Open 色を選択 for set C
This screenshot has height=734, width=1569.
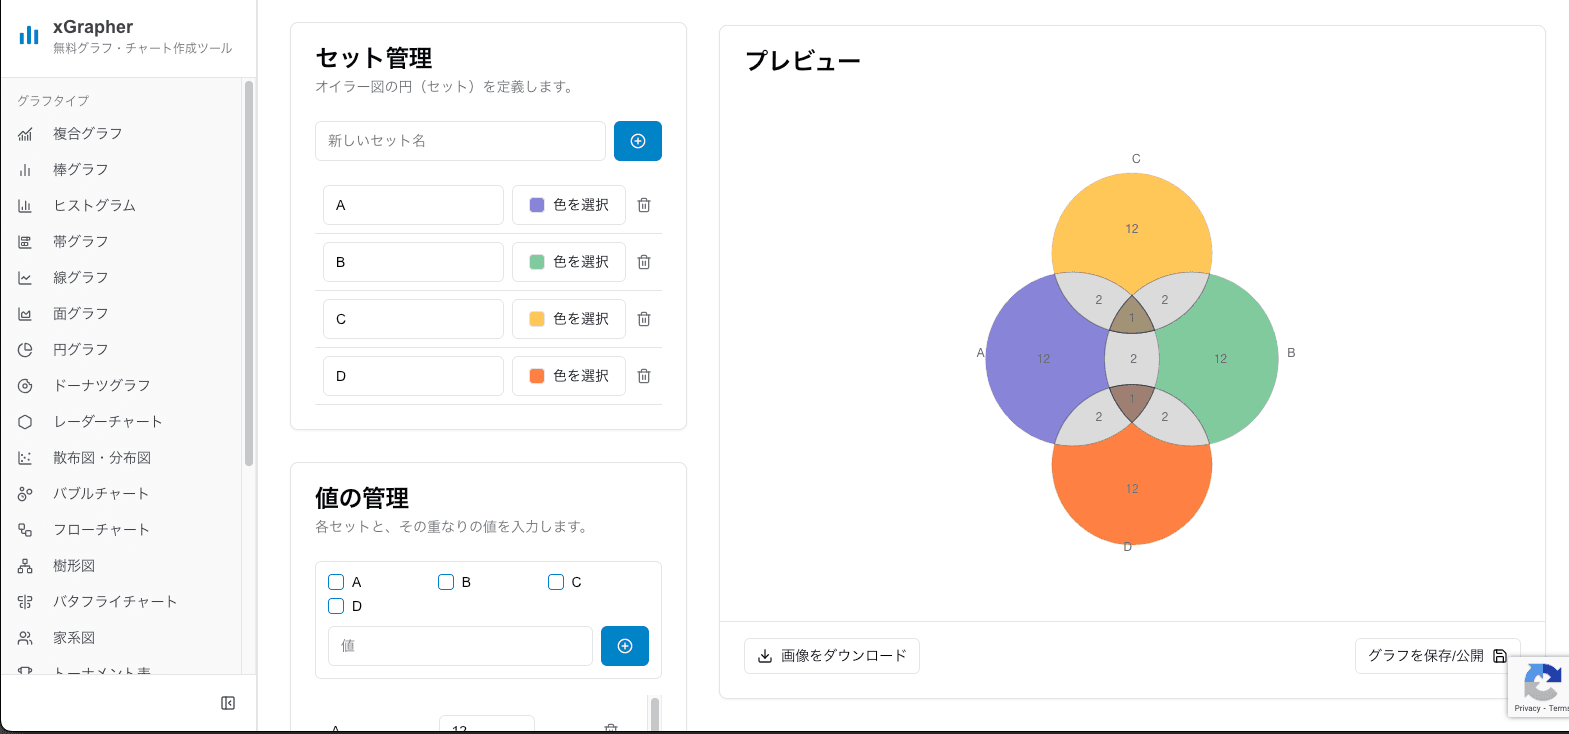point(569,319)
